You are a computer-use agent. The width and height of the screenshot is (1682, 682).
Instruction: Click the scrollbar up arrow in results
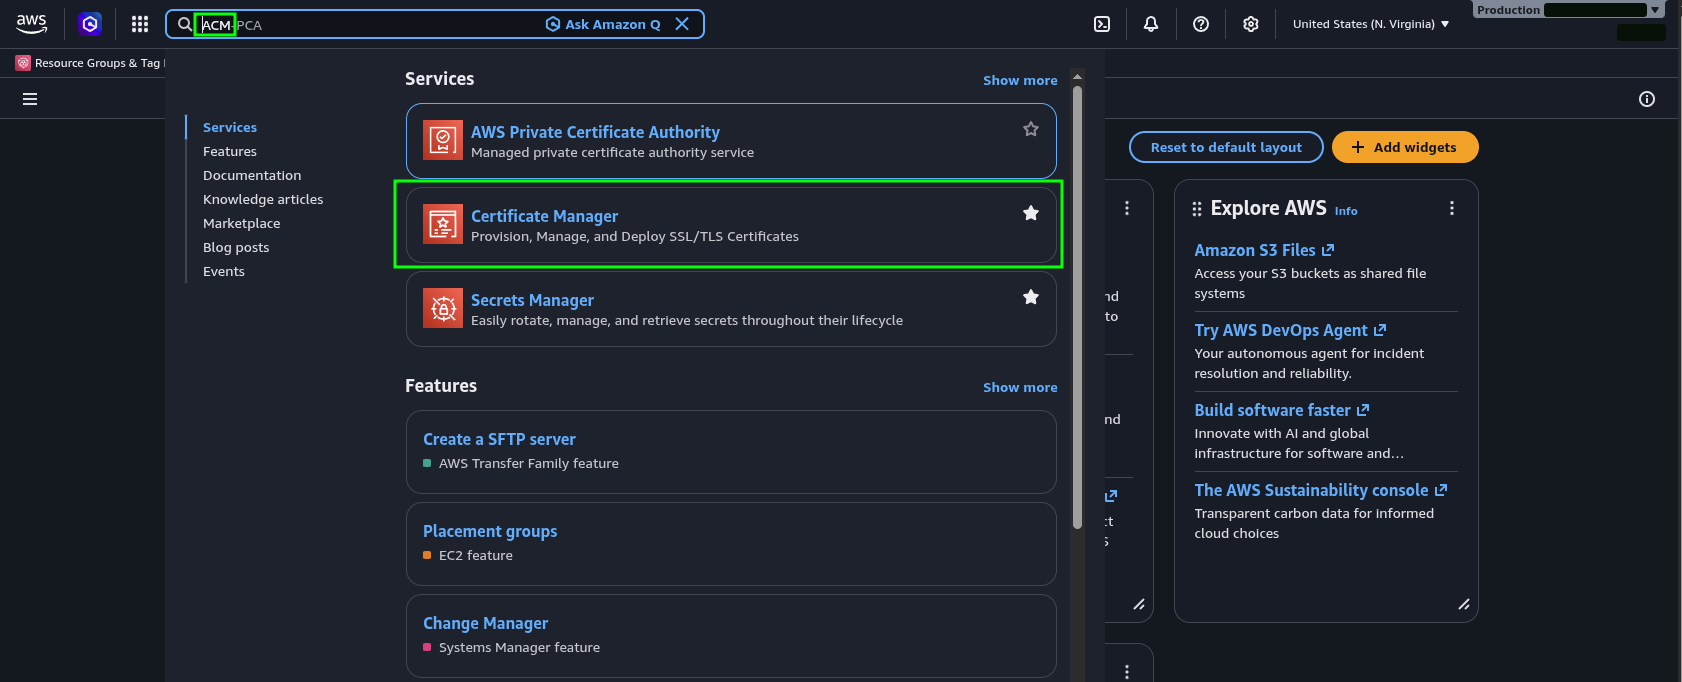pyautogui.click(x=1077, y=76)
